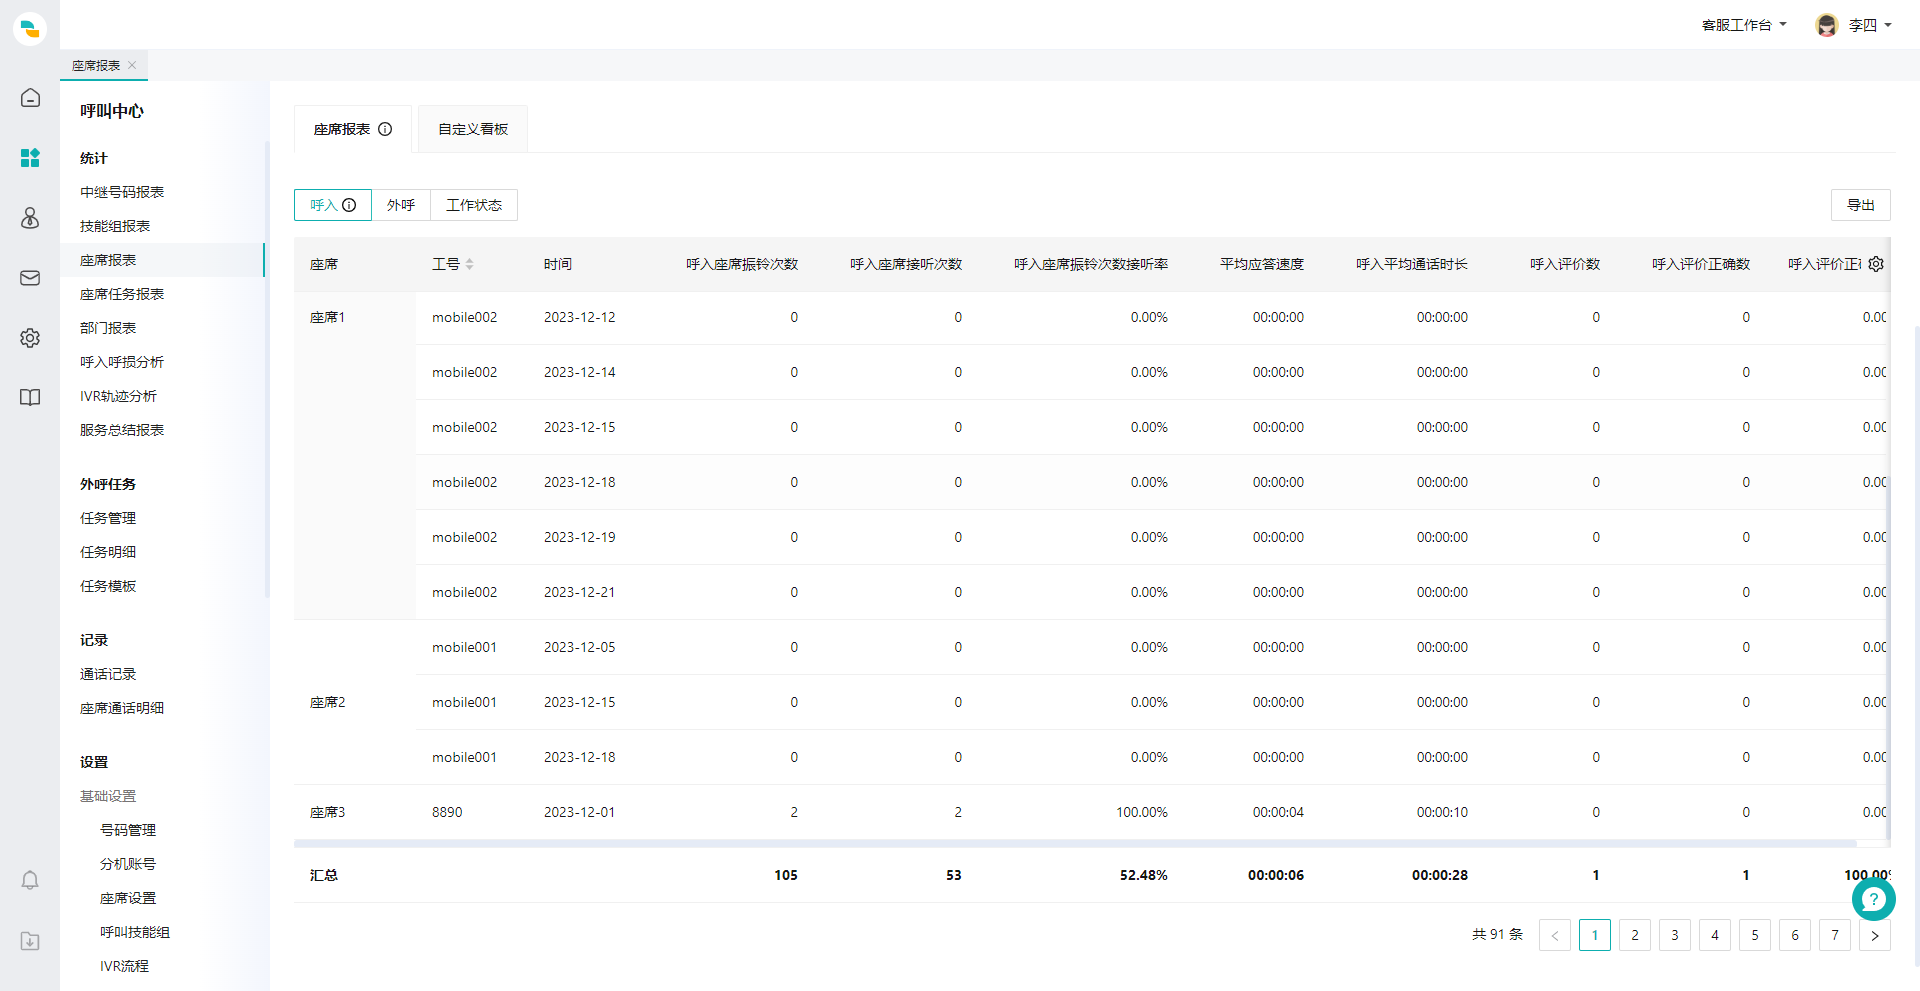Open the knowledge book icon in sidebar
Screen dimensions: 1920x991
(x=30, y=397)
